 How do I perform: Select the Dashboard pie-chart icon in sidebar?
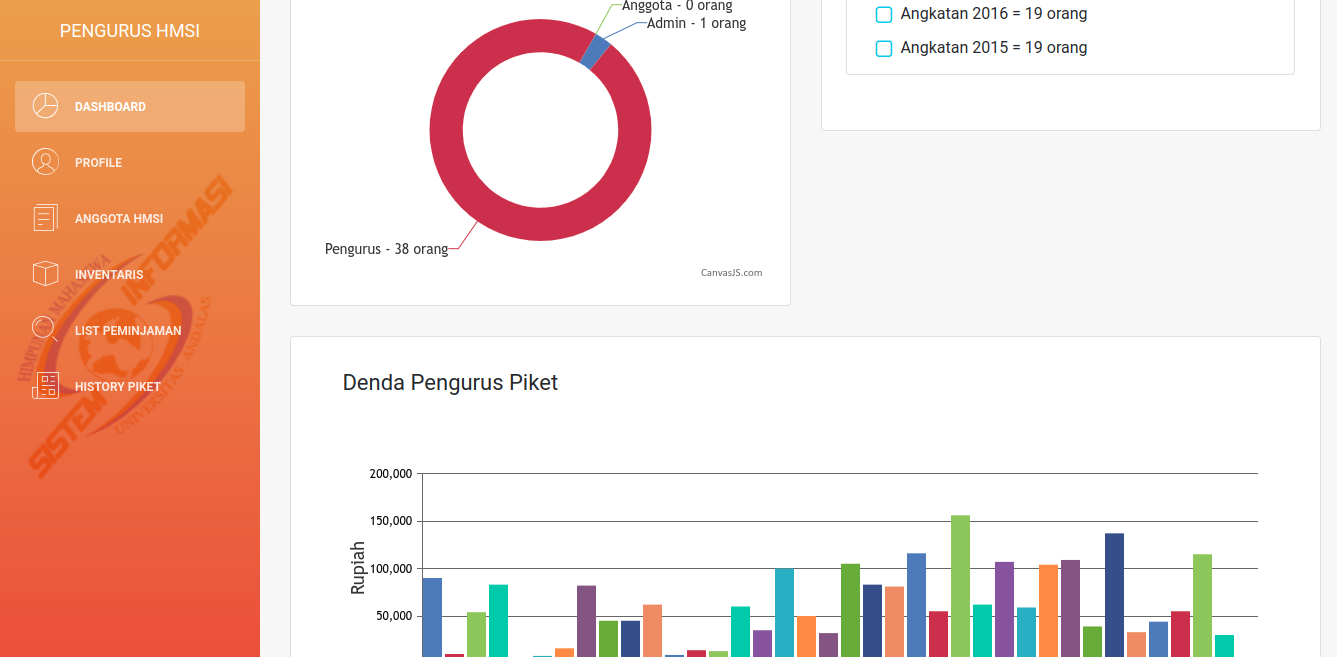(45, 106)
